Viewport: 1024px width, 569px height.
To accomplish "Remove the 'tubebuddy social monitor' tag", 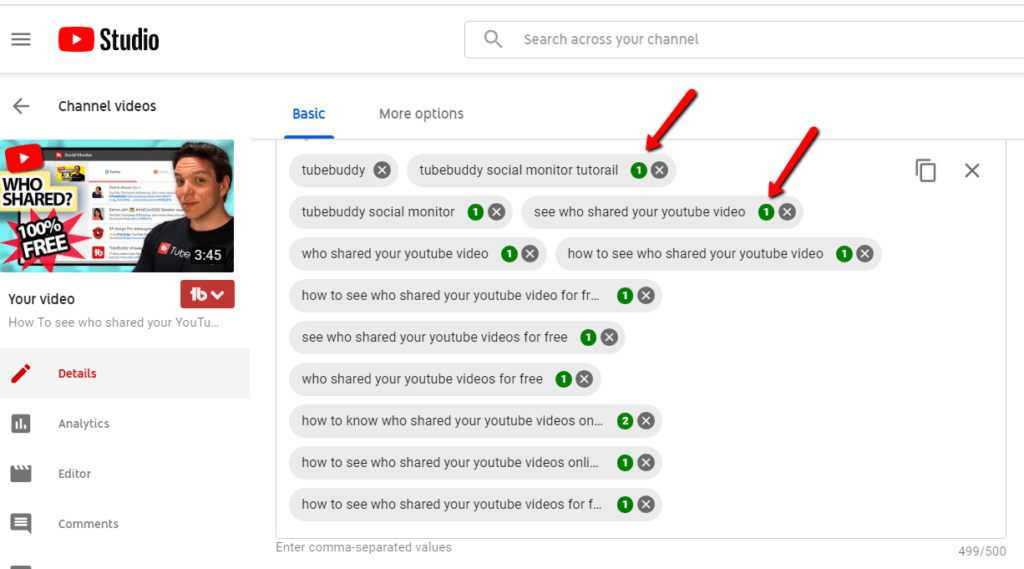I will (x=496, y=212).
